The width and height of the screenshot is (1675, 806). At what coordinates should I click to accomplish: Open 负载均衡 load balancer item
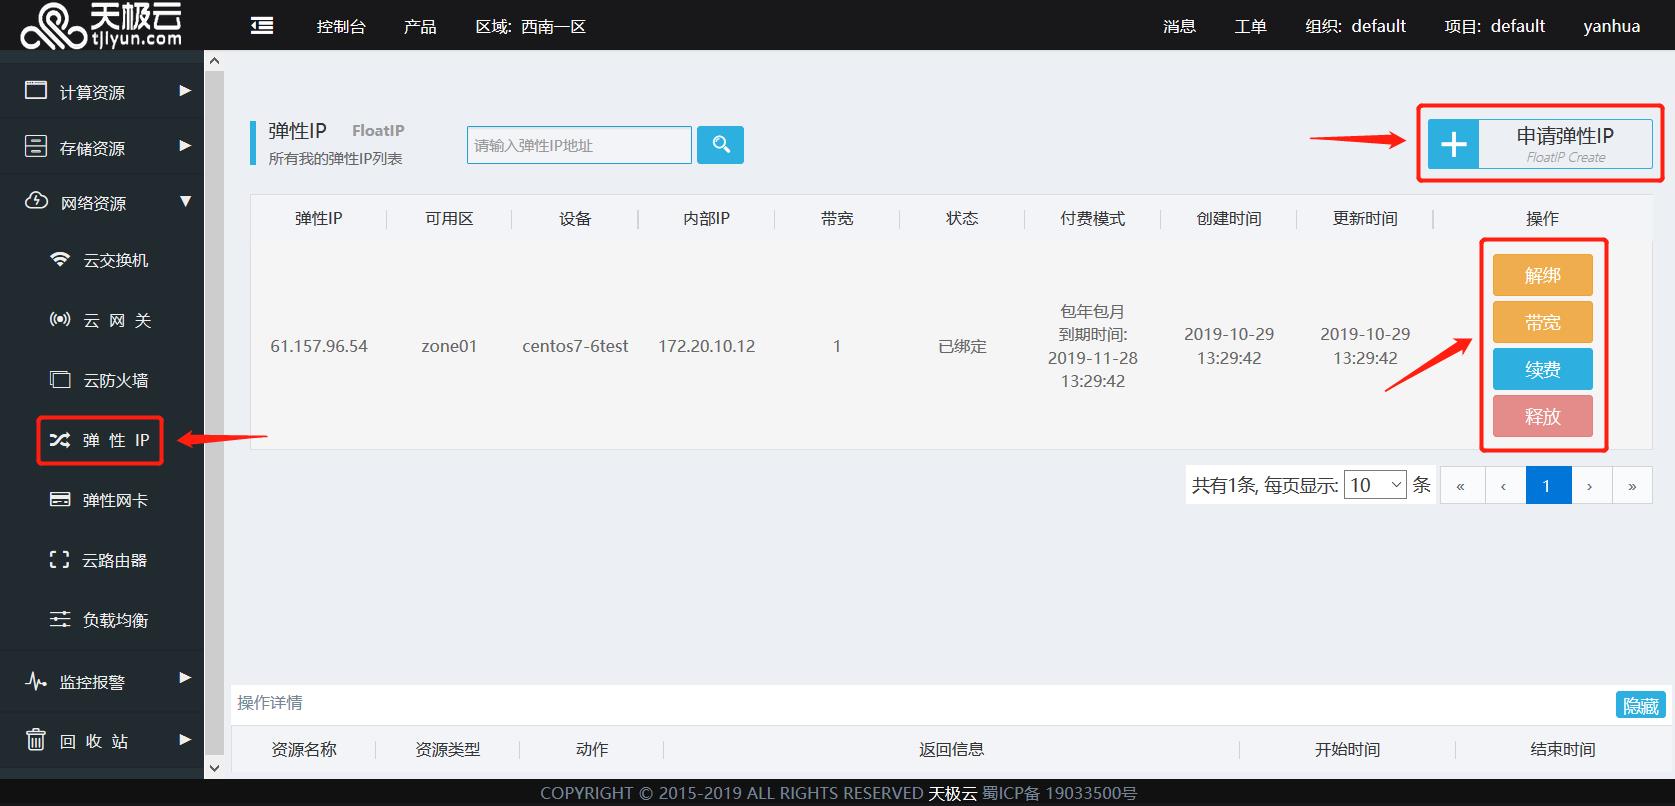(100, 620)
